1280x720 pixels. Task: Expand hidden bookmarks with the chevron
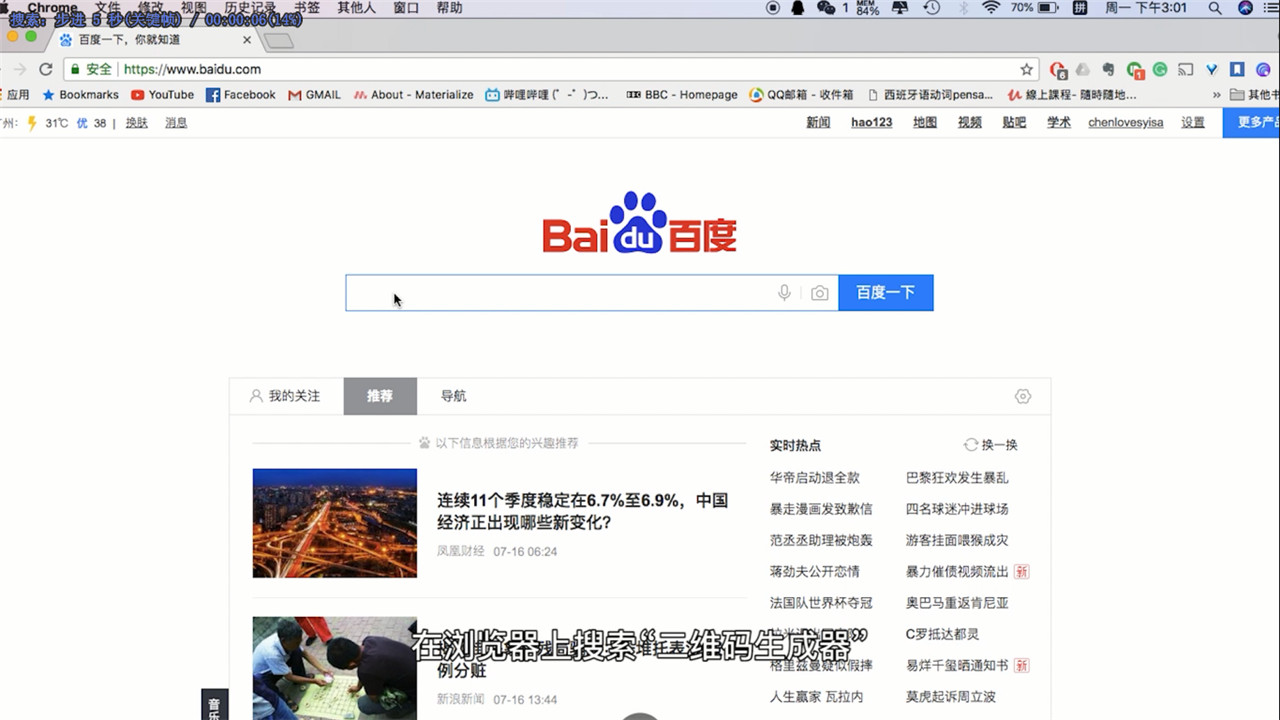tap(1216, 95)
